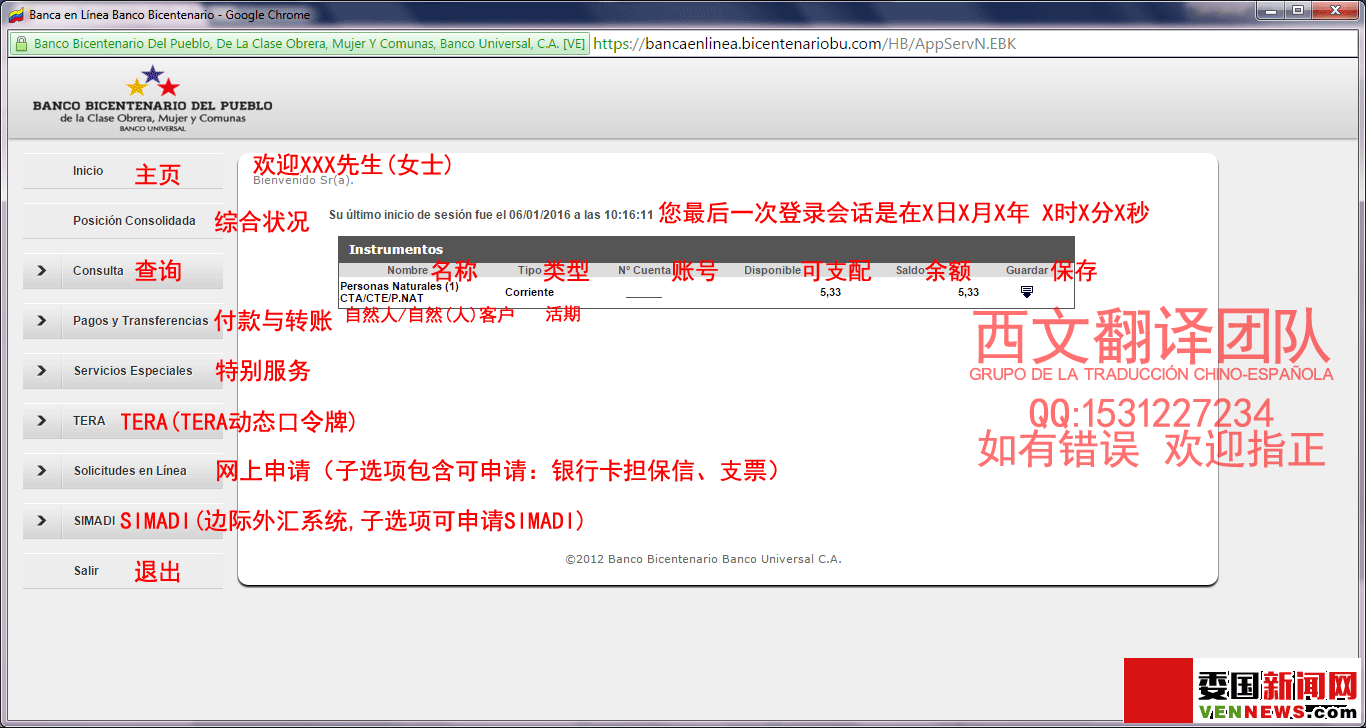Open the Inicio menu item
Image resolution: width=1366 pixels, height=728 pixels.
(x=88, y=171)
